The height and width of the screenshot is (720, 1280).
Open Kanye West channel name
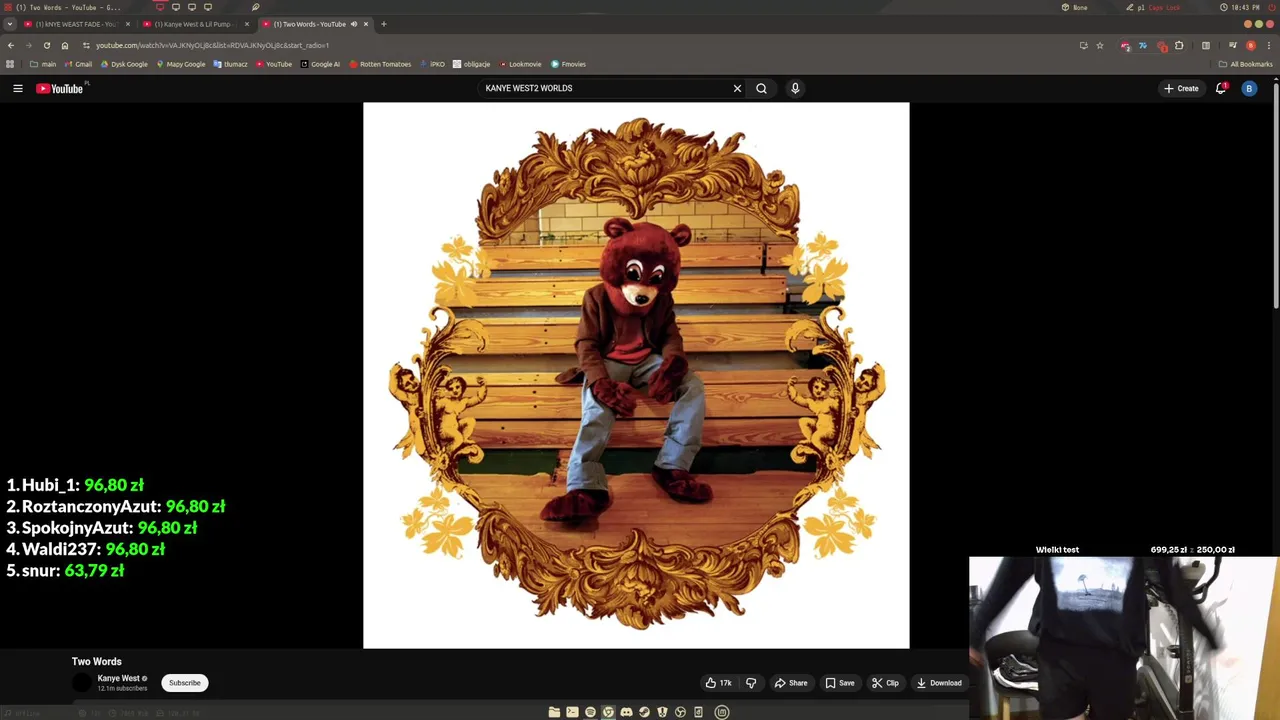pyautogui.click(x=118, y=678)
